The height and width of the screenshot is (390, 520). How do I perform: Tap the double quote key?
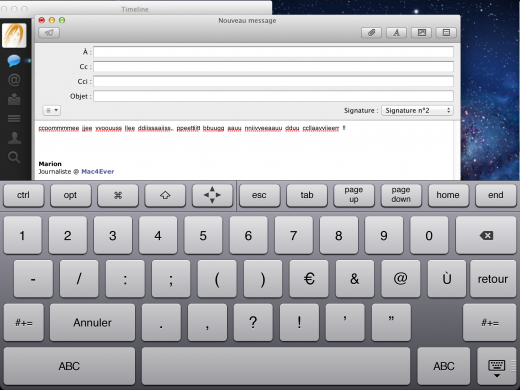click(x=391, y=322)
